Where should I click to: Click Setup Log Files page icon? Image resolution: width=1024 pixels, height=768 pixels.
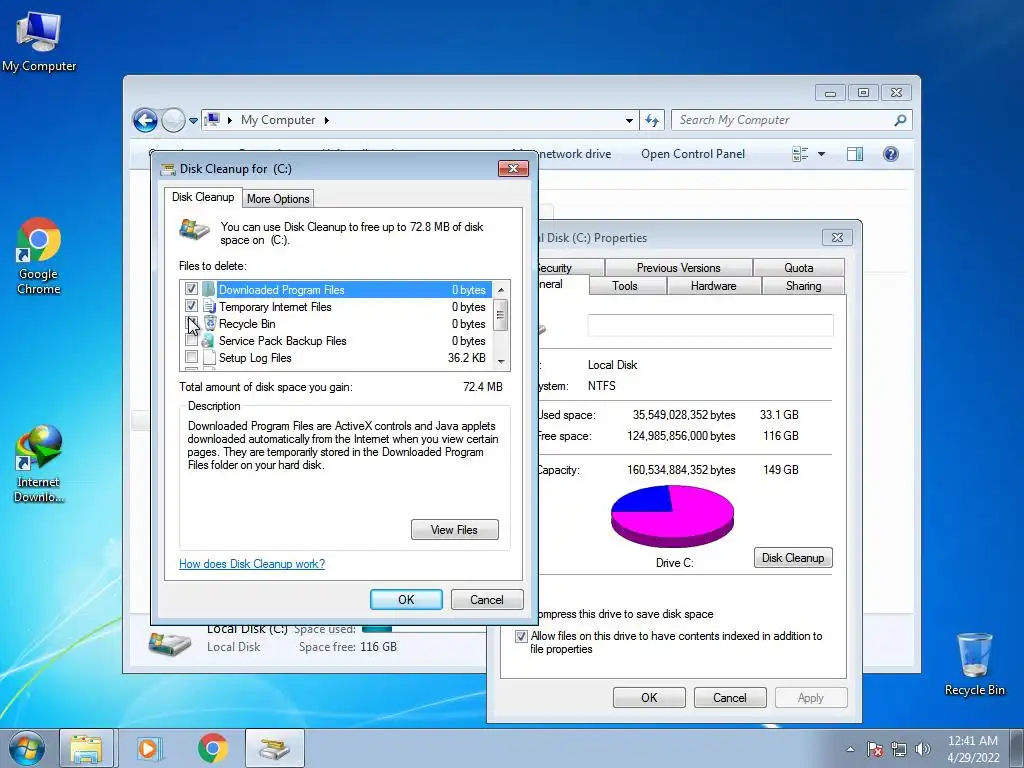209,357
